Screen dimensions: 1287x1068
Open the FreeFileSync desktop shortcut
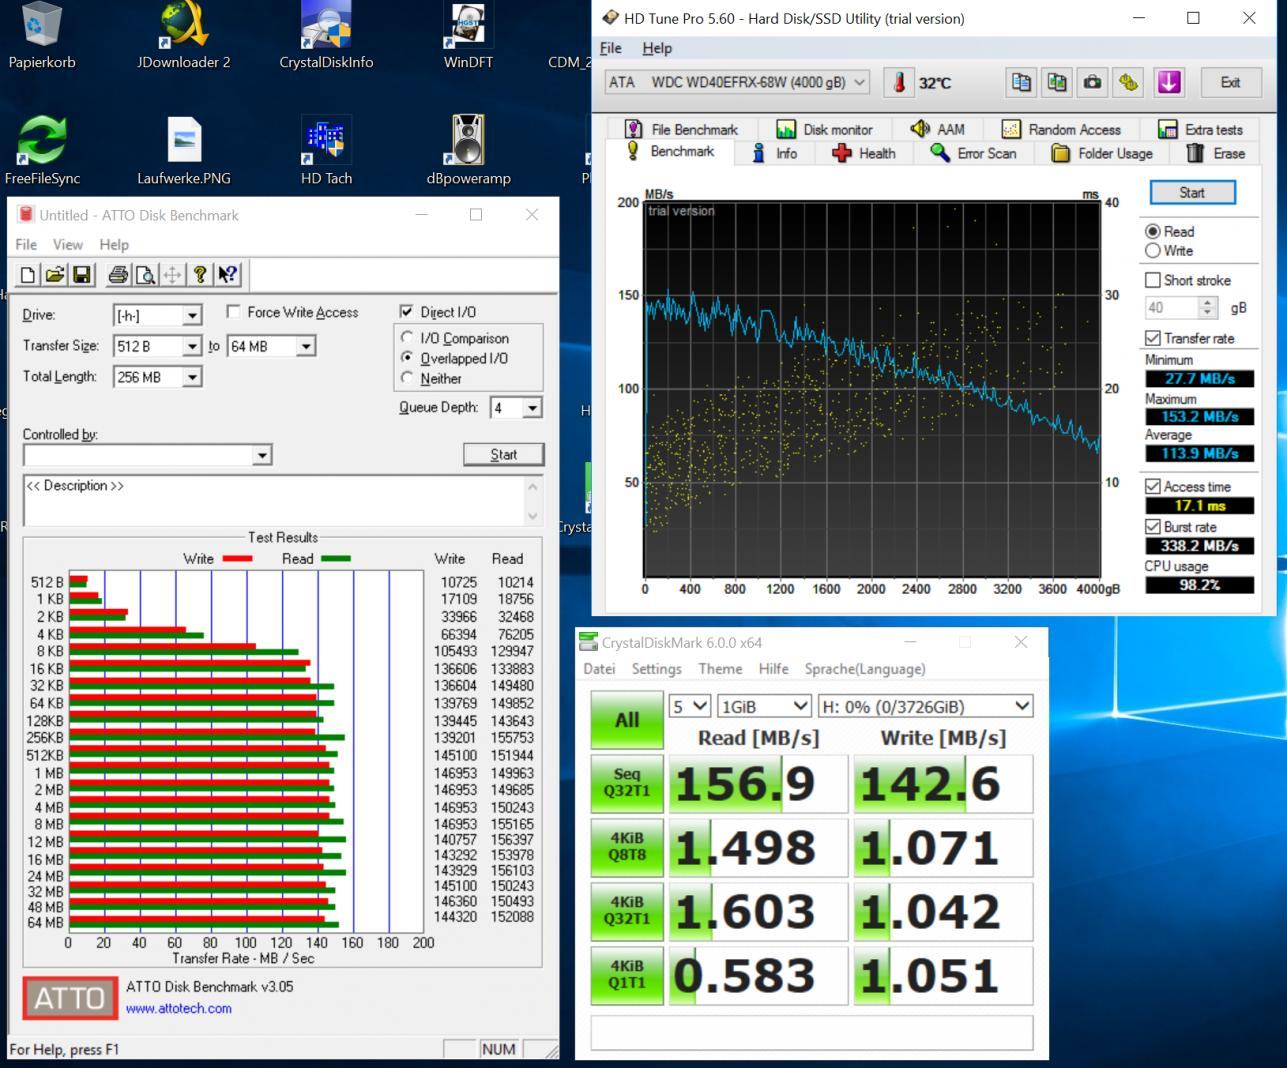point(42,151)
